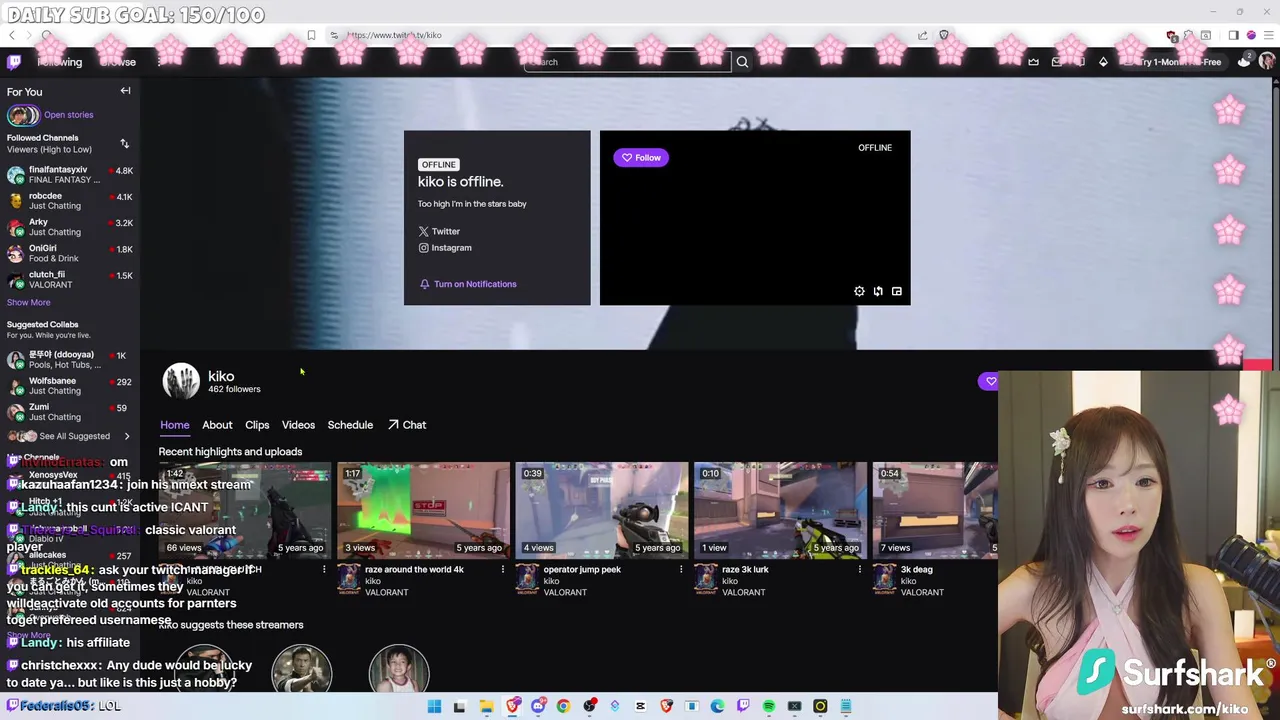Open the Get Bits diamond icon
Viewport: 1280px width, 720px height.
1103,62
